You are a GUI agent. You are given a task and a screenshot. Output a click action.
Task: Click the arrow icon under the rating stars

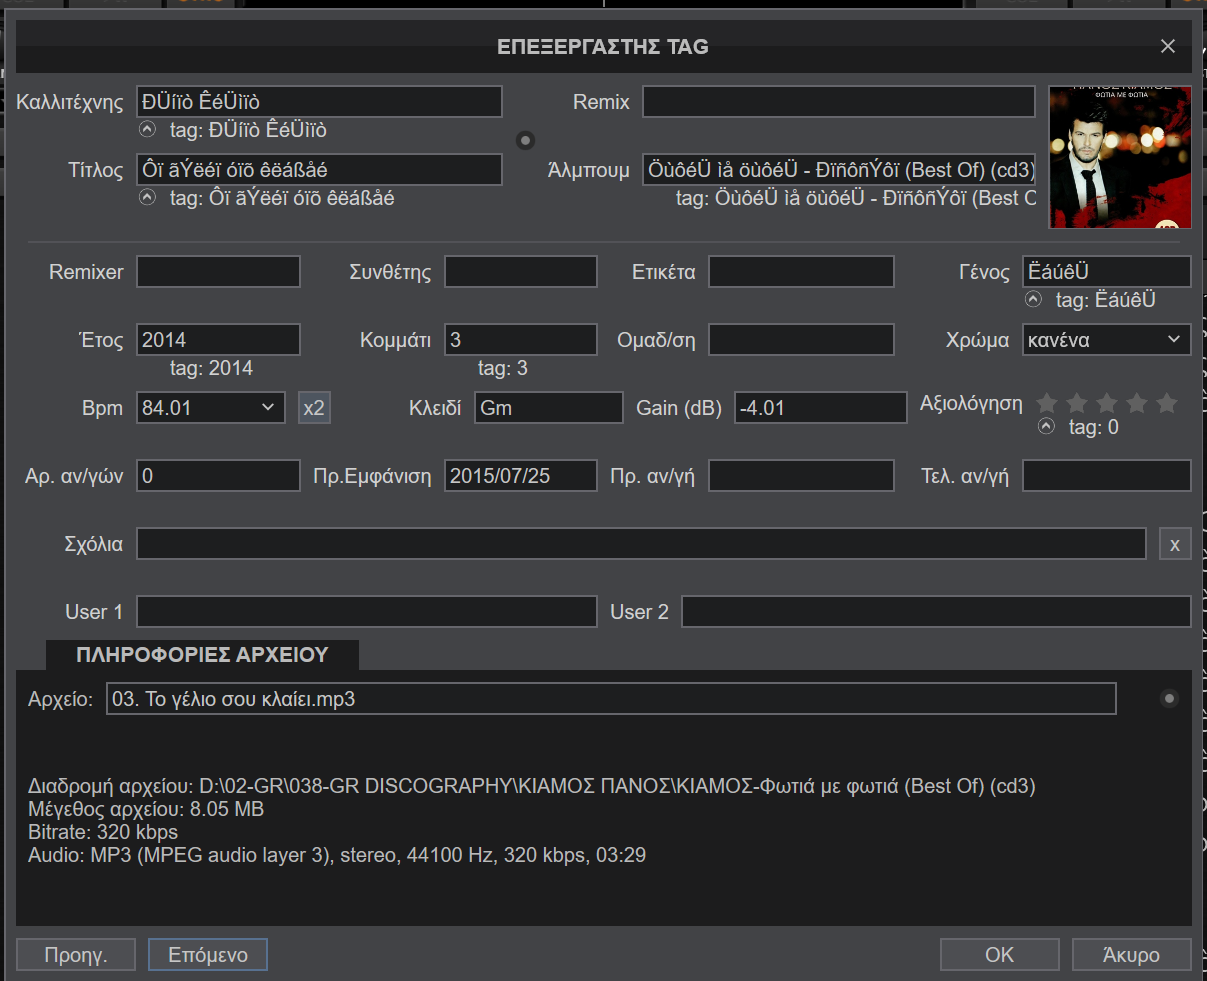coord(1046,426)
